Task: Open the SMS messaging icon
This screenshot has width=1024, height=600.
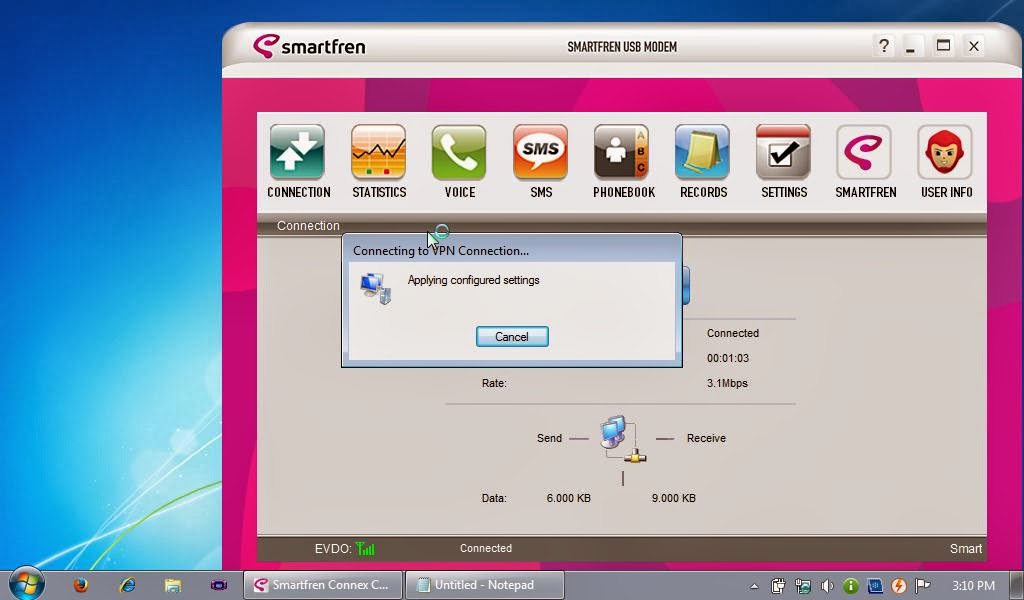Action: coord(540,152)
